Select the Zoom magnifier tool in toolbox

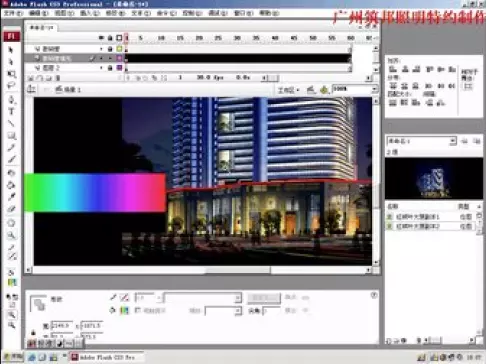(11, 236)
